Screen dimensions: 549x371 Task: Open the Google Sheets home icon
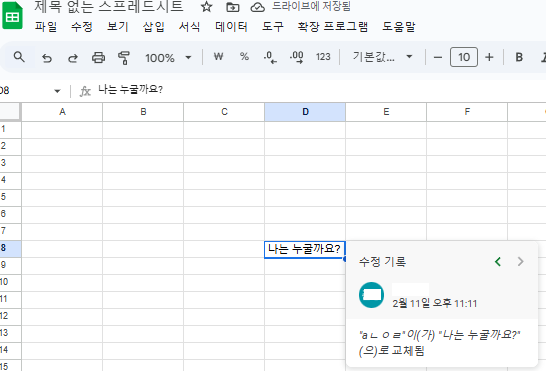point(12,16)
